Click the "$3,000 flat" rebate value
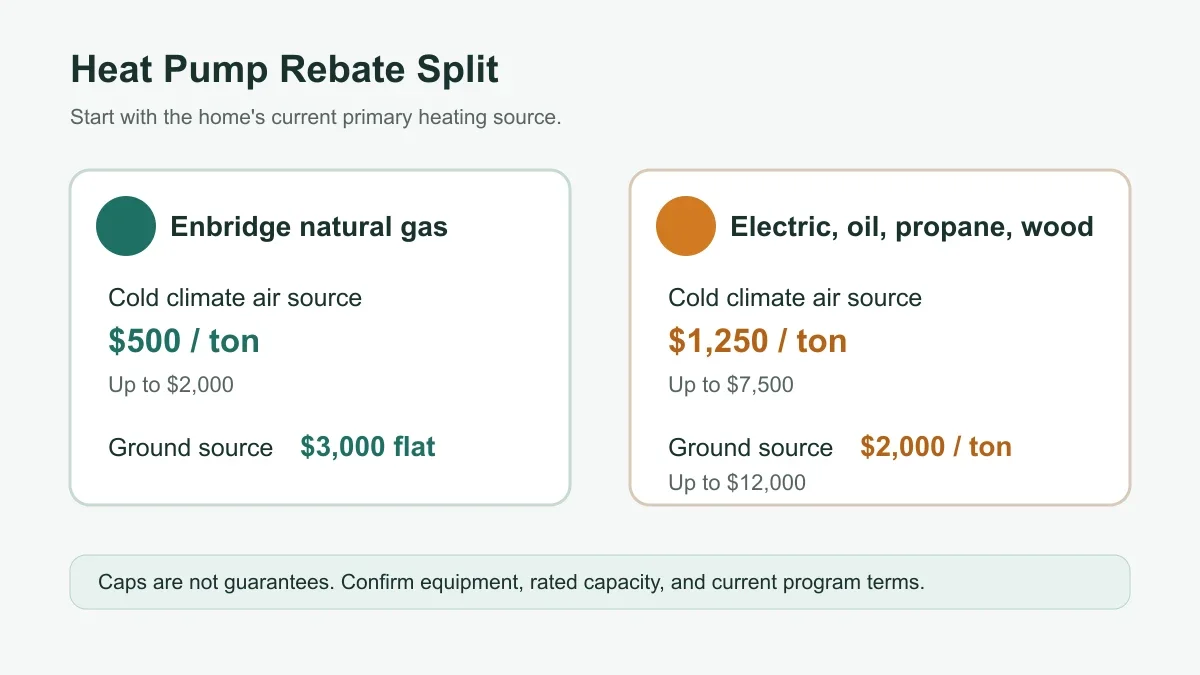Viewport: 1200px width, 675px height. [x=368, y=446]
